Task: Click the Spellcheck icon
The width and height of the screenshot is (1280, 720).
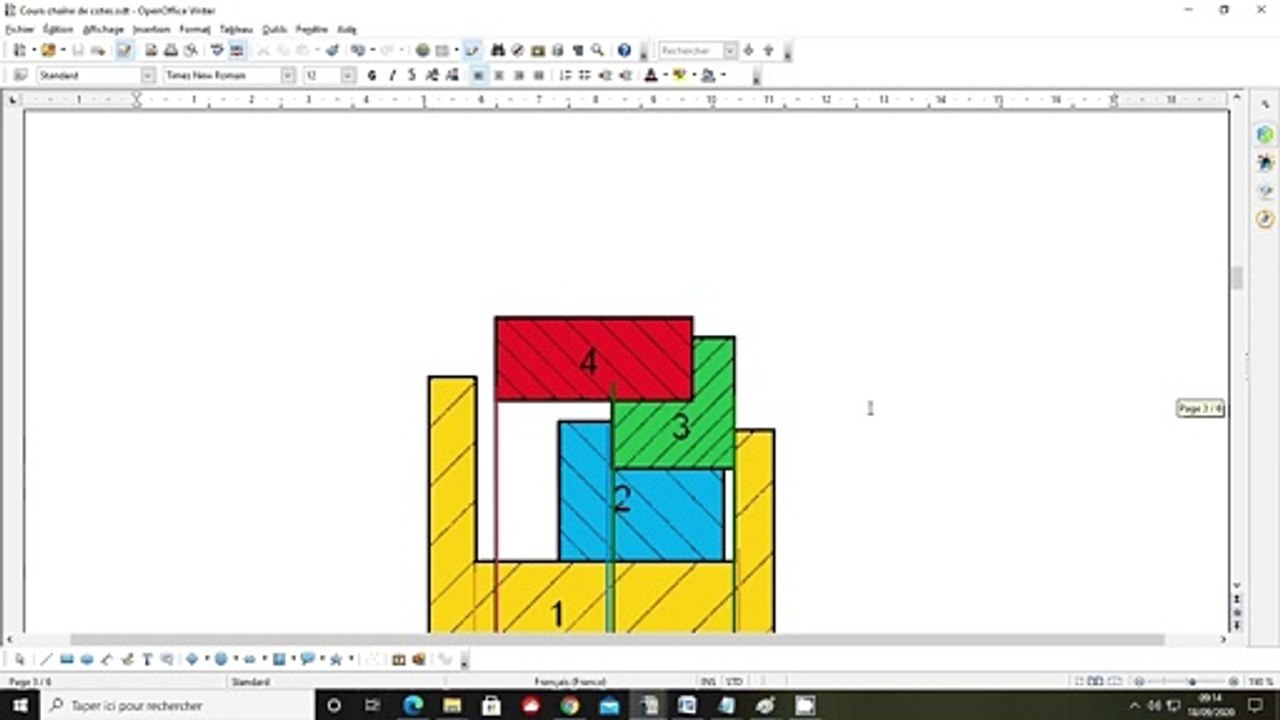Action: point(217,50)
